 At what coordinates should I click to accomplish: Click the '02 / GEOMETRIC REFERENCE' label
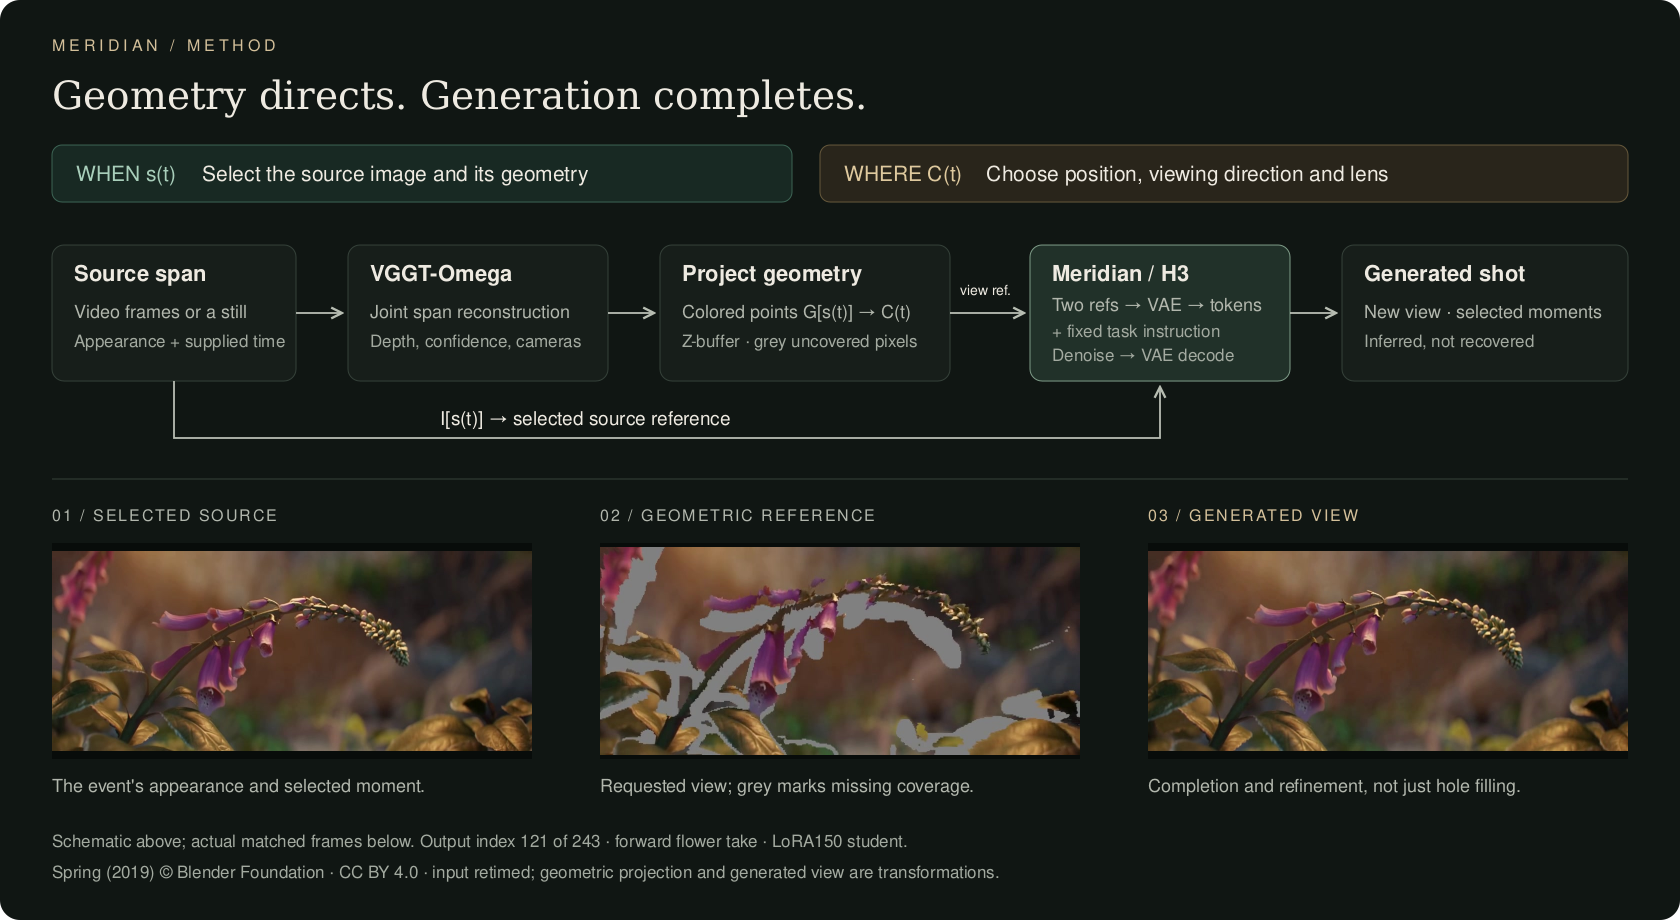tap(738, 515)
